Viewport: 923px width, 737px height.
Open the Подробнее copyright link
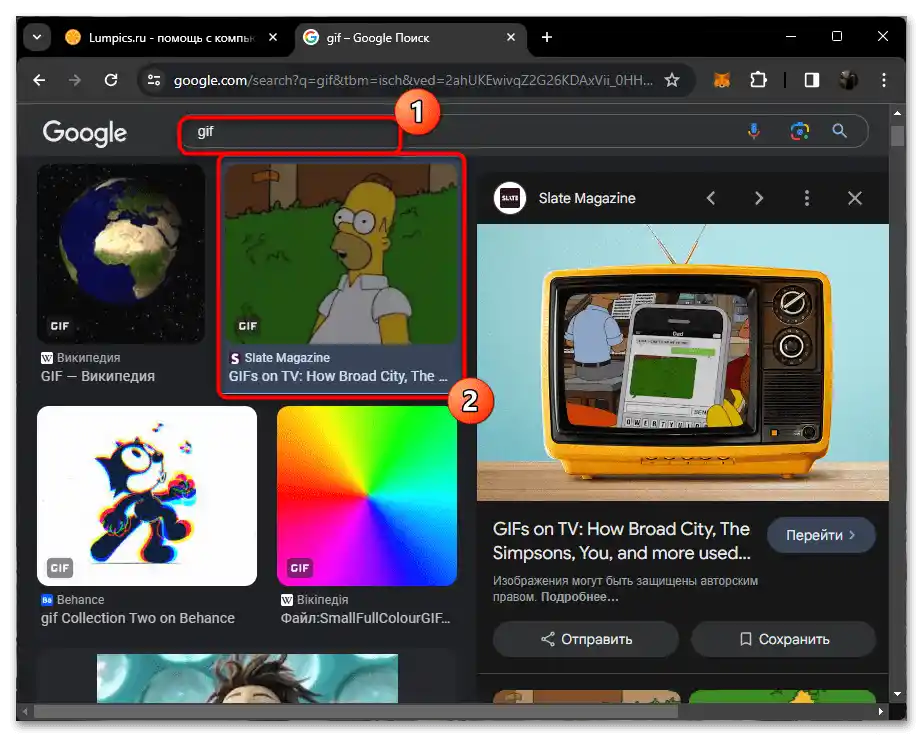(x=579, y=597)
